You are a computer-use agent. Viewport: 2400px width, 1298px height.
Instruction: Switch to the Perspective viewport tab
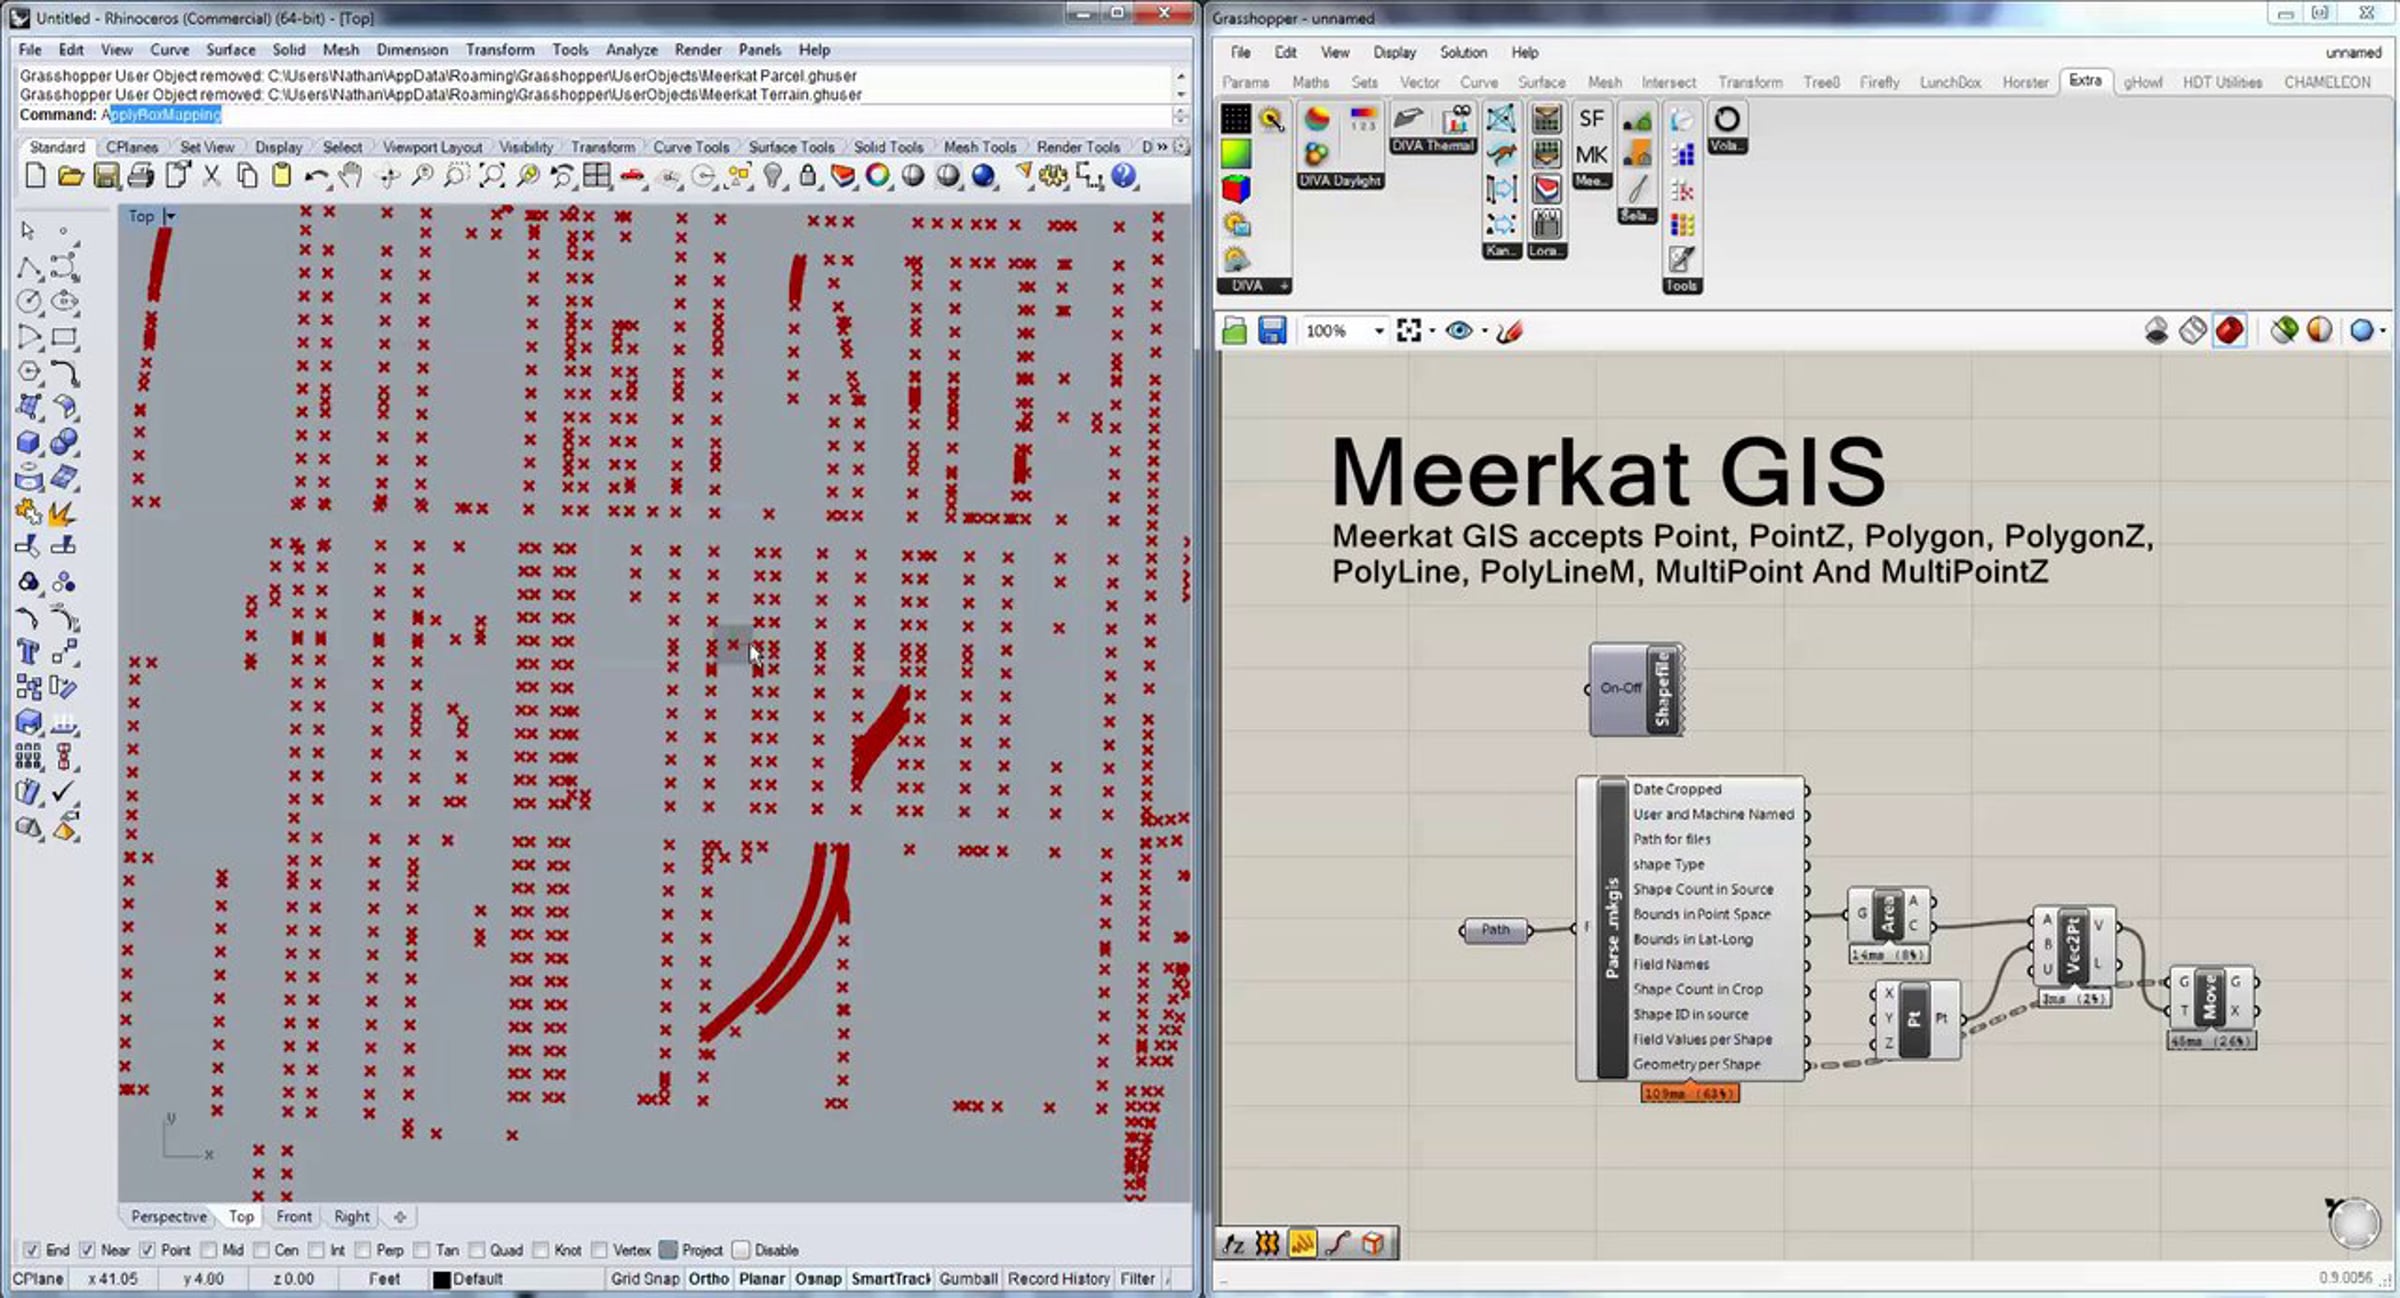(169, 1217)
